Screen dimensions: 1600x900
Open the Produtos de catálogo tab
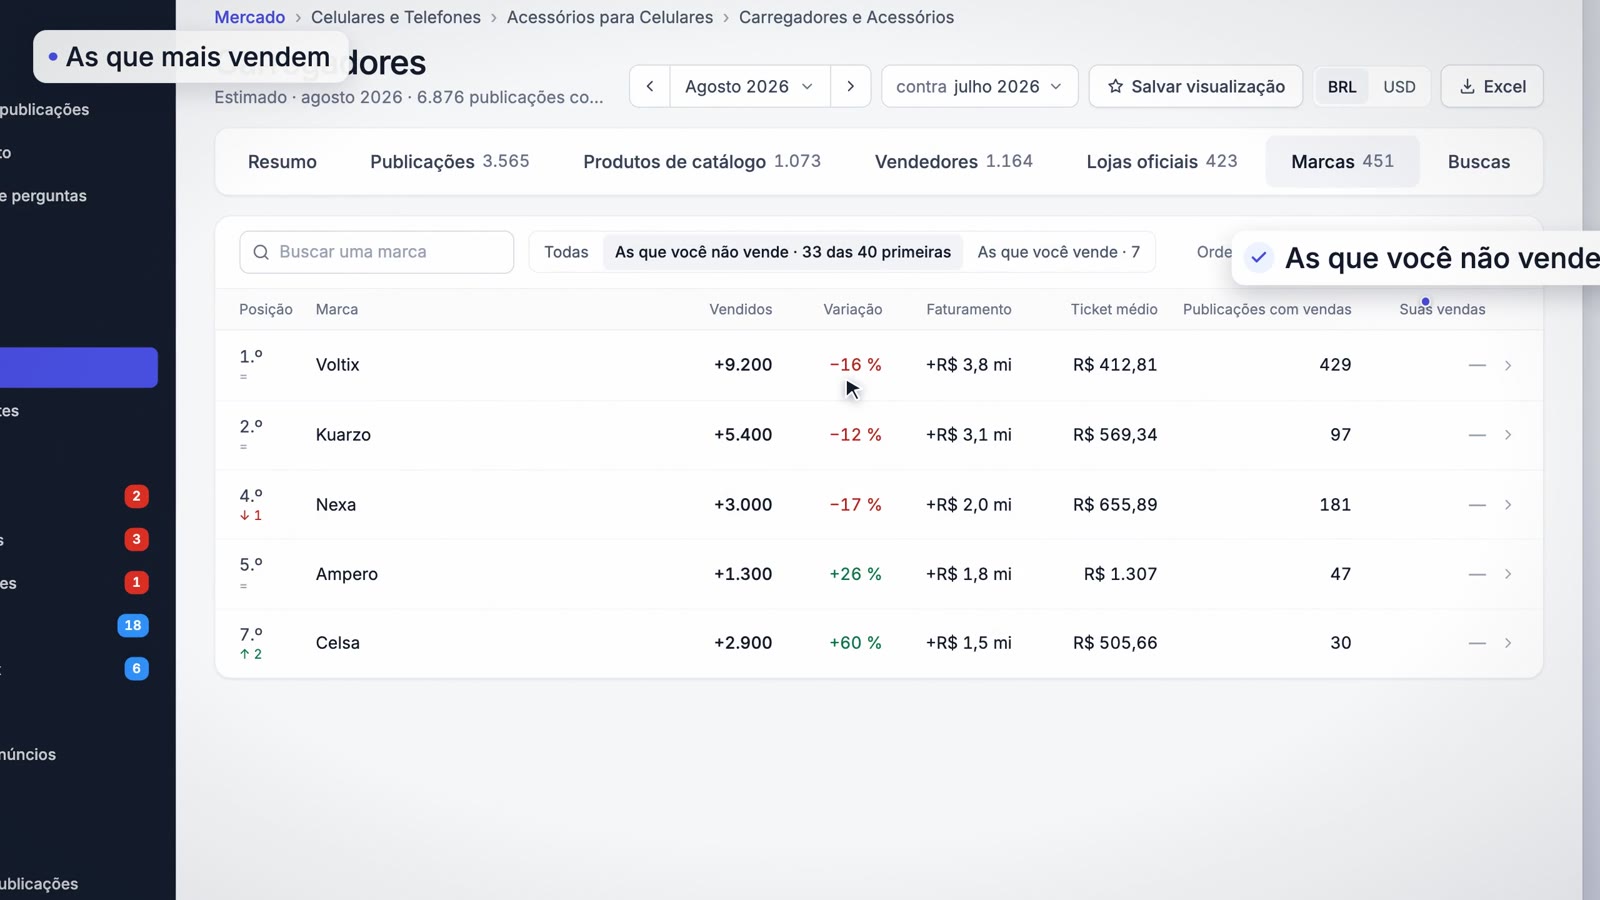coord(702,162)
